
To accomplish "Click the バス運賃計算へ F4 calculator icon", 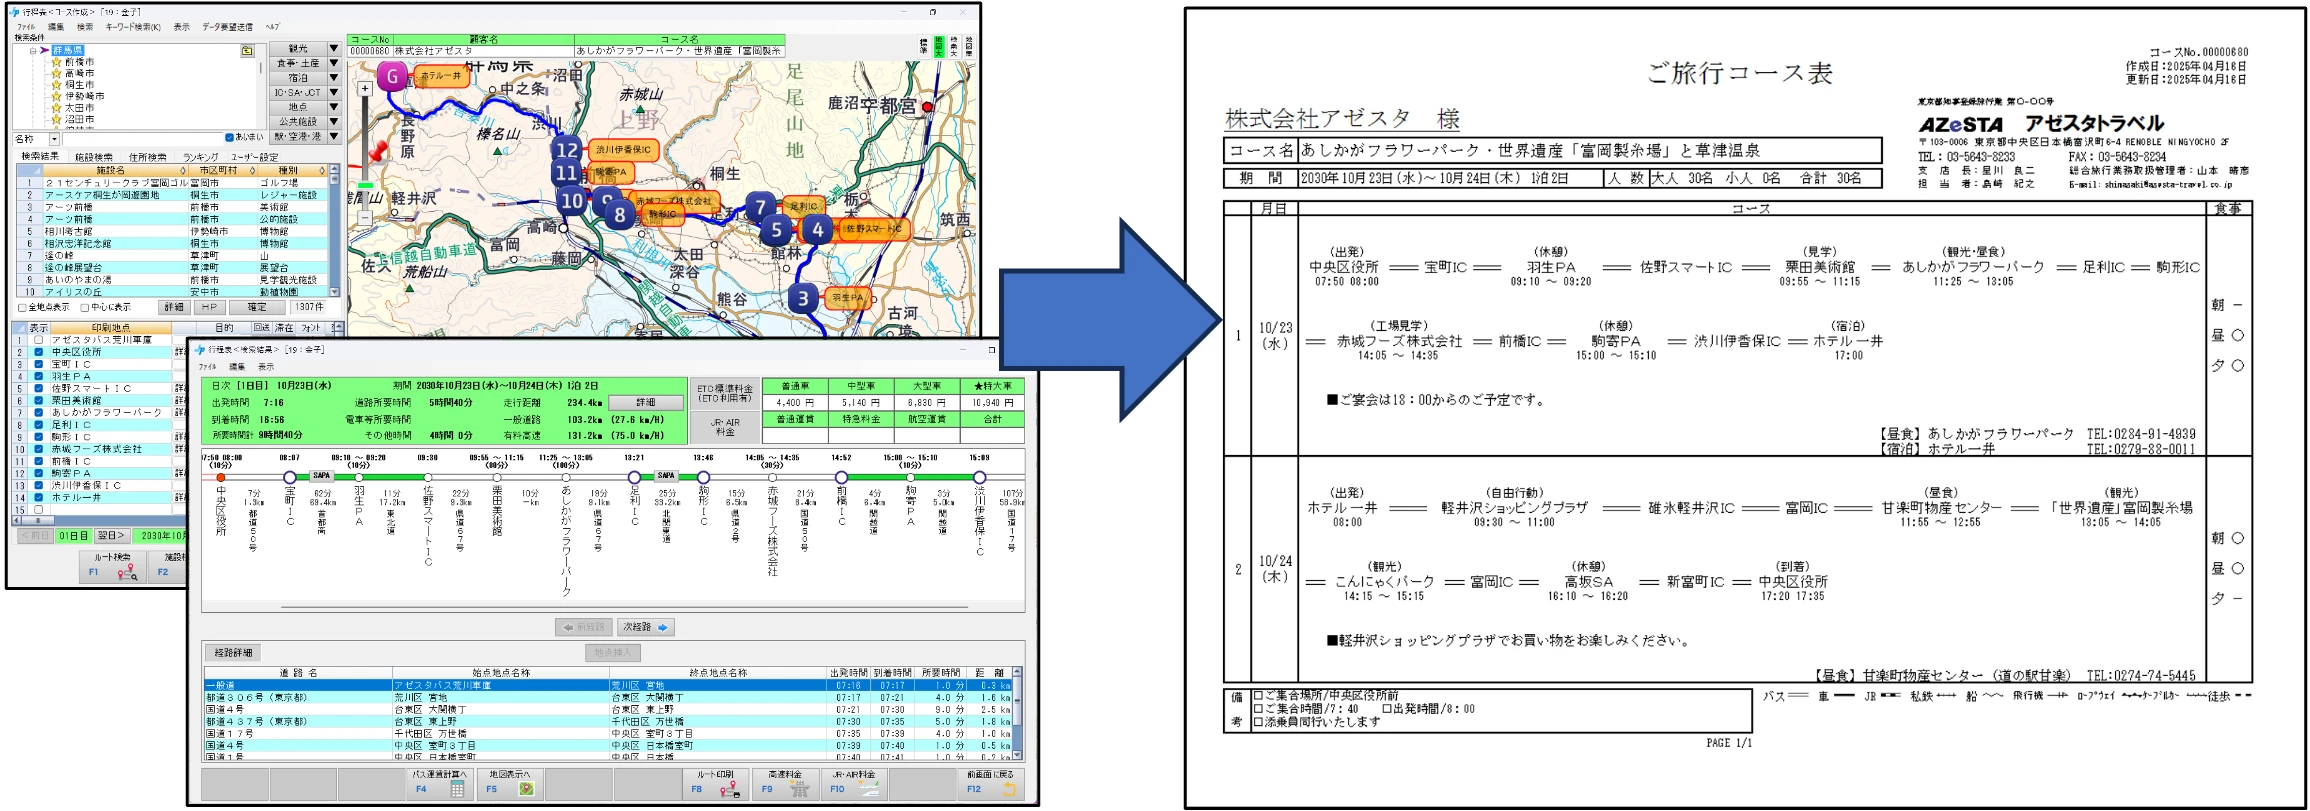I will pos(457,789).
